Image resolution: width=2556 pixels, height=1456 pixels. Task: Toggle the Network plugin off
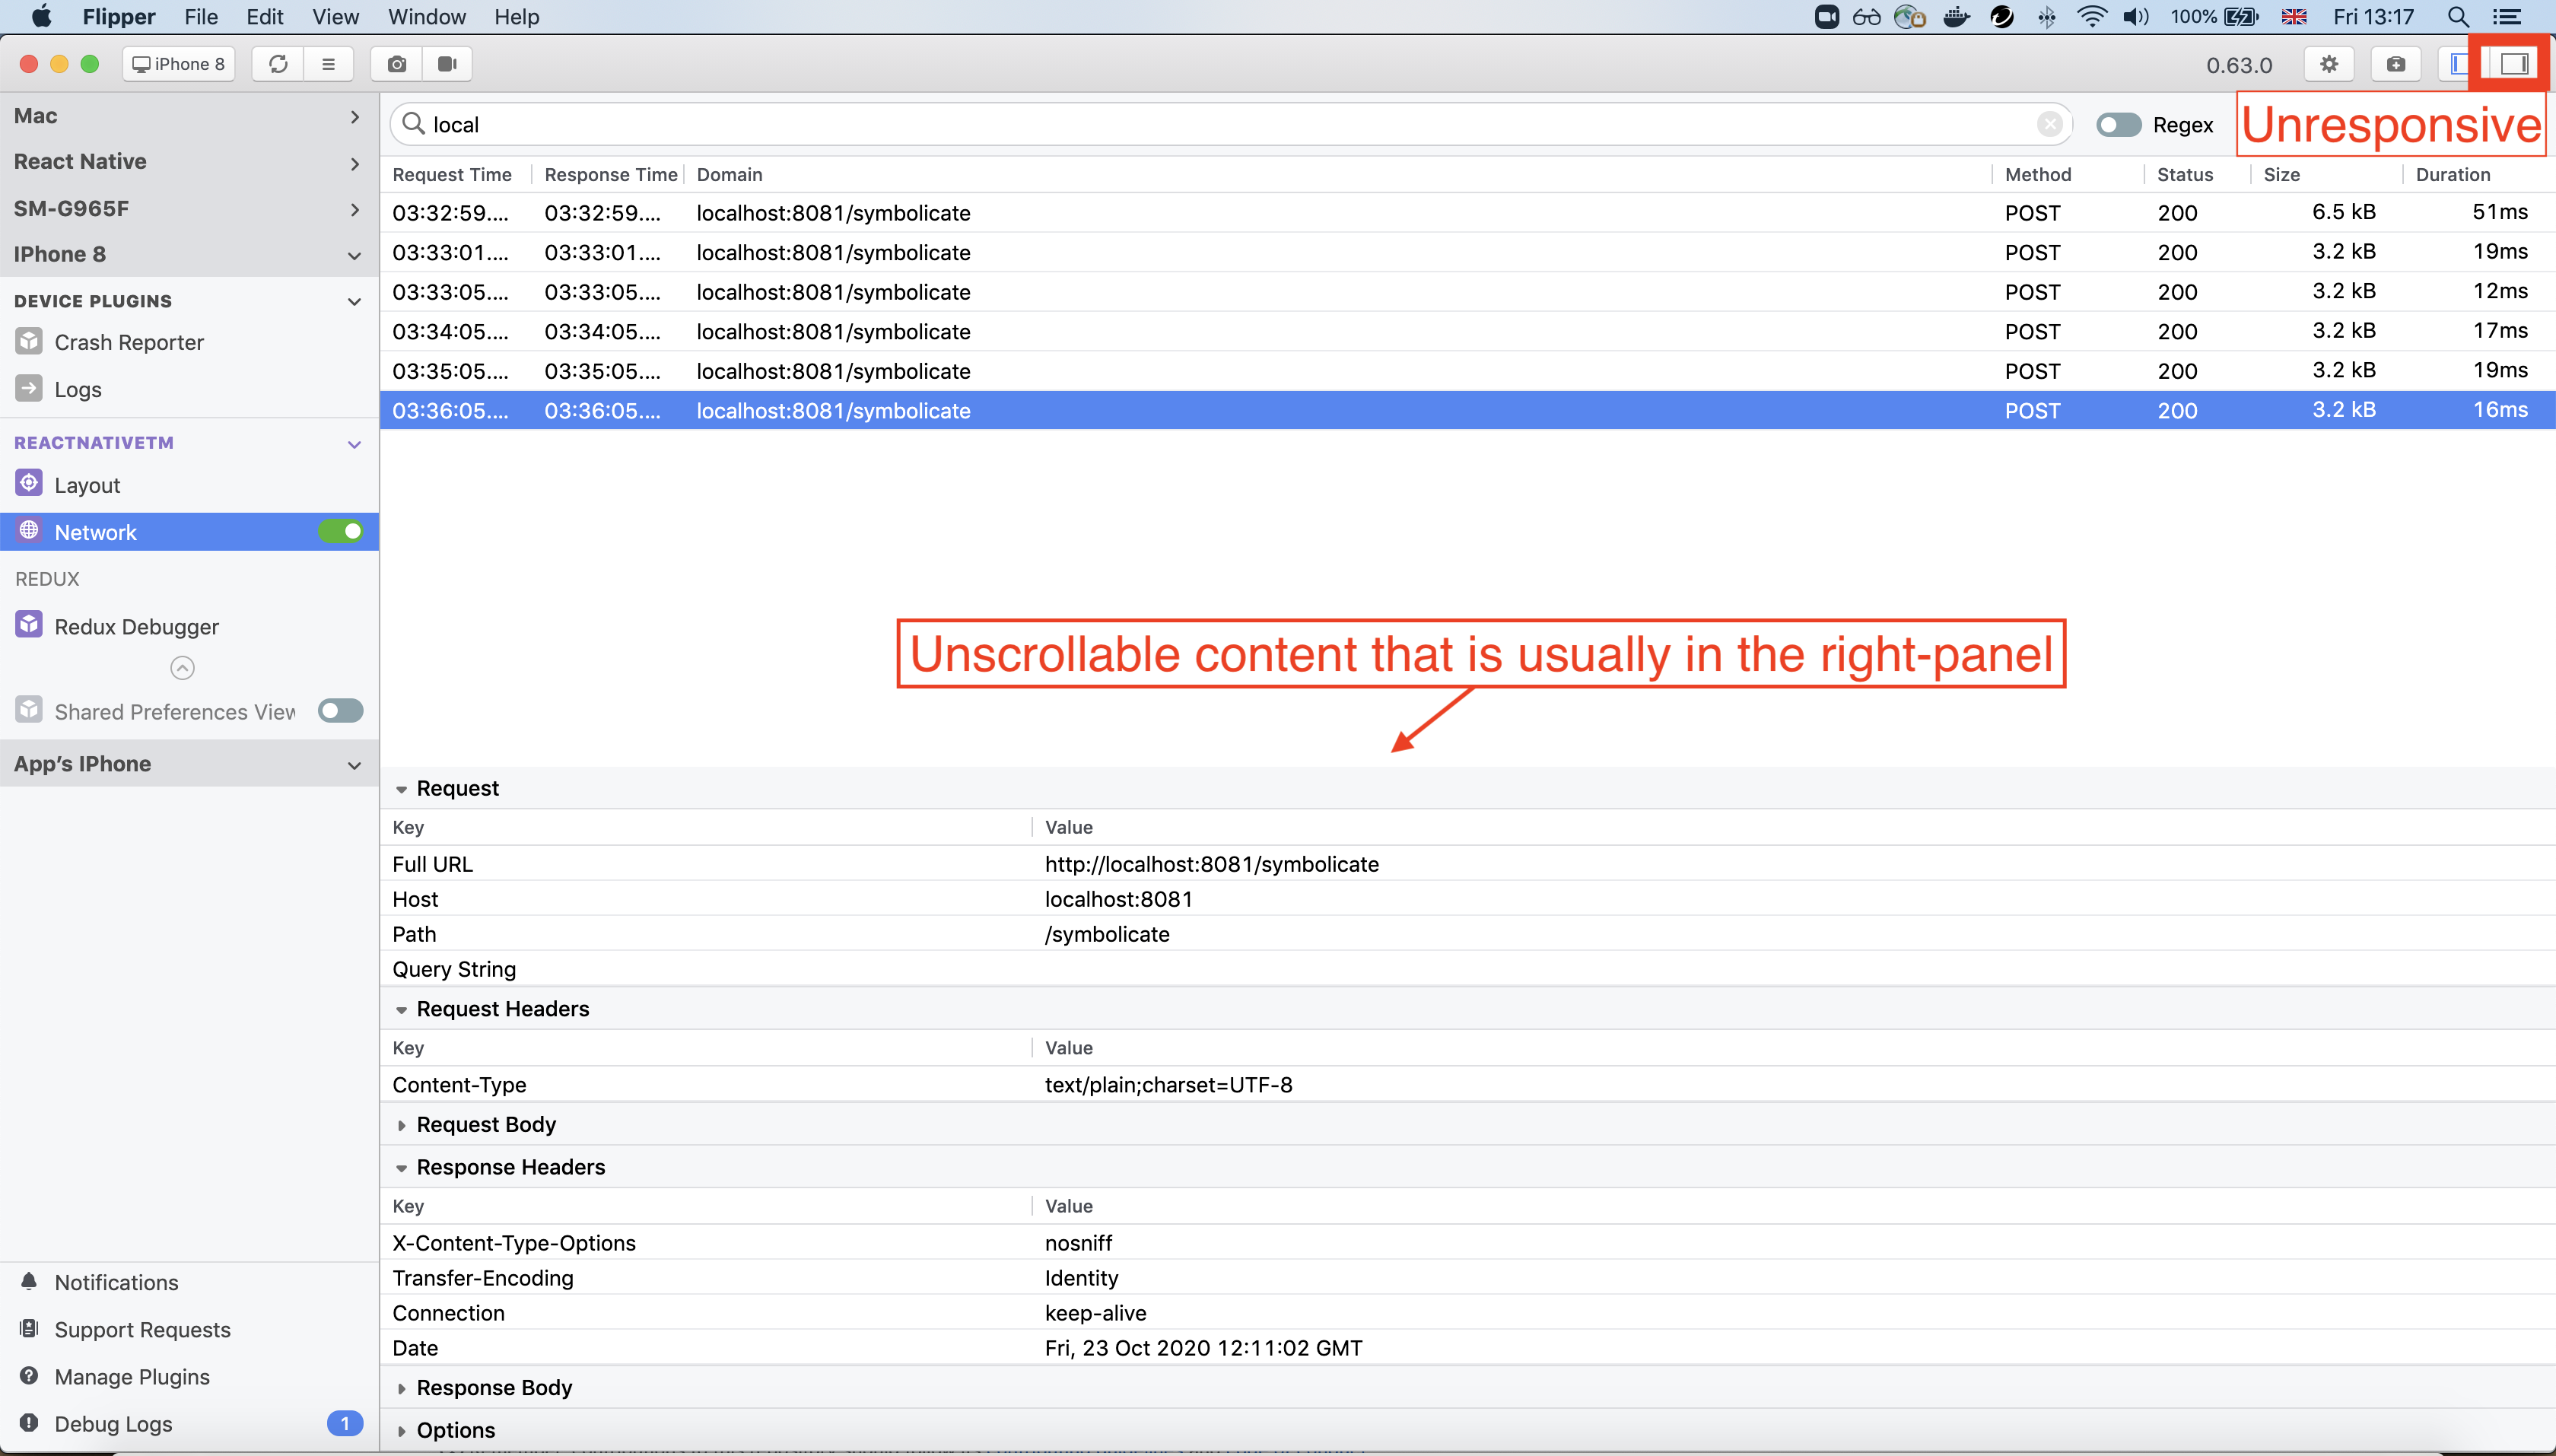point(340,531)
